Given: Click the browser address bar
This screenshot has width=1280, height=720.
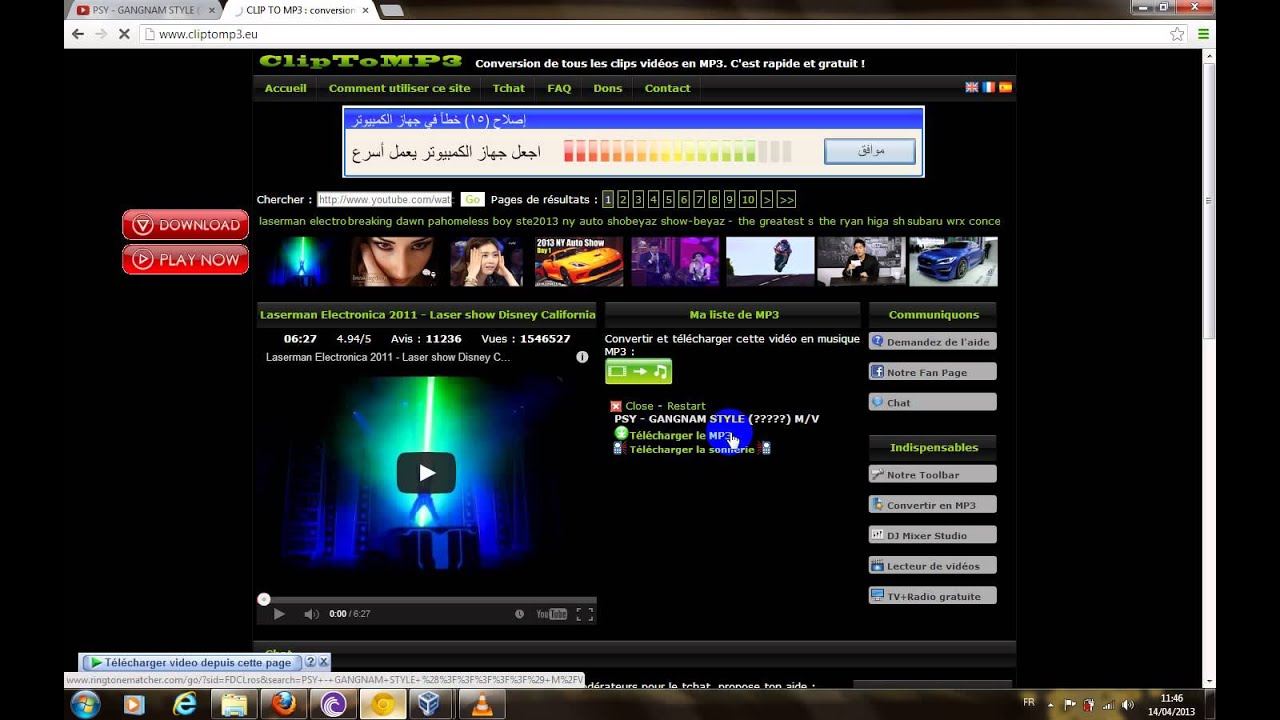Looking at the screenshot, I should tap(660, 34).
